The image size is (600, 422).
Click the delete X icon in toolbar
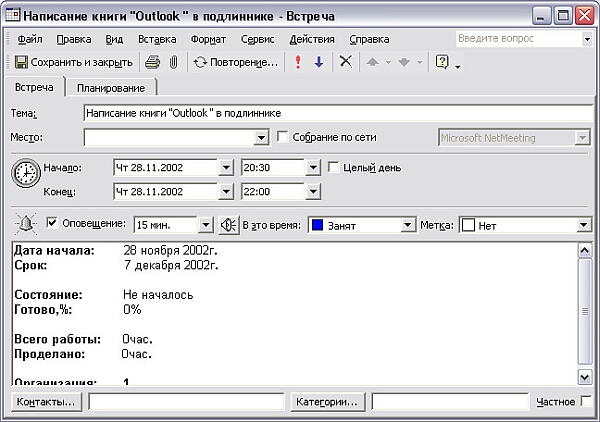point(346,62)
